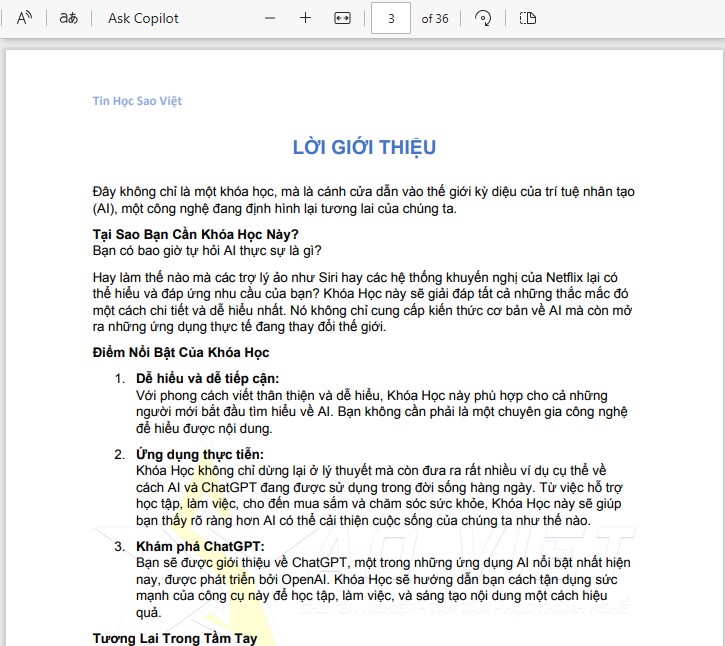Click the page number field showing 3

(390, 18)
